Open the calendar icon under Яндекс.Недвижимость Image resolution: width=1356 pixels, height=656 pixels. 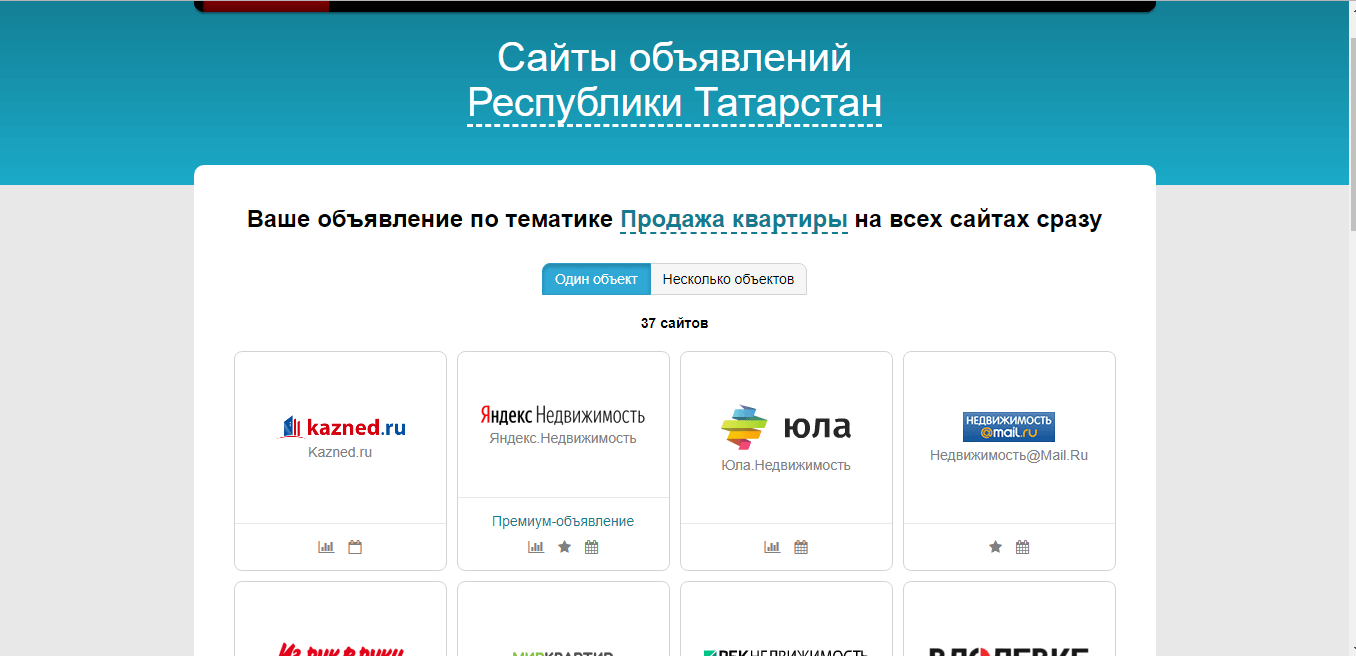click(x=592, y=547)
